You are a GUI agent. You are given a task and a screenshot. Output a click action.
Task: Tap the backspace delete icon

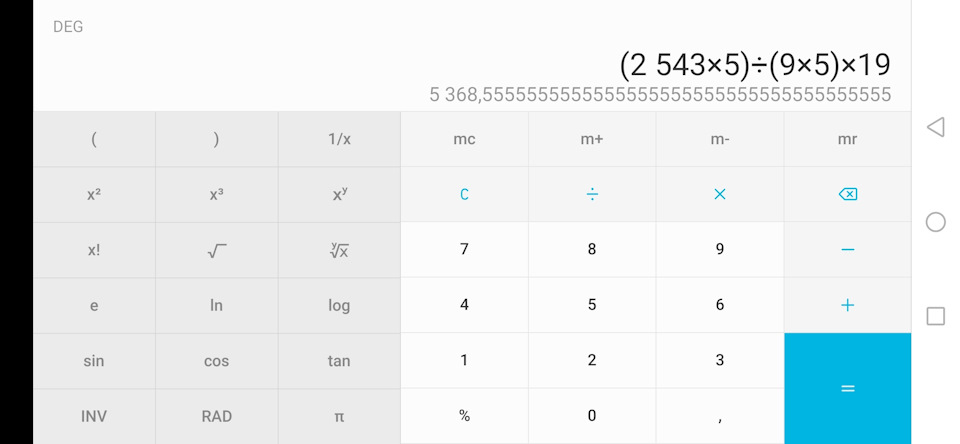[x=847, y=194]
